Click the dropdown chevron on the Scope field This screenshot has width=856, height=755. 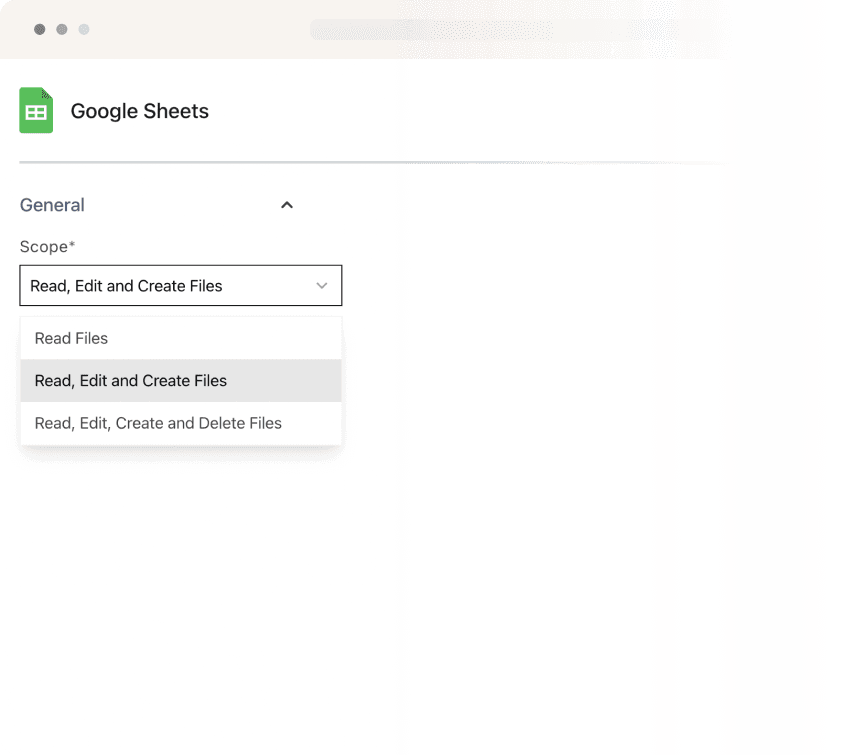322,285
